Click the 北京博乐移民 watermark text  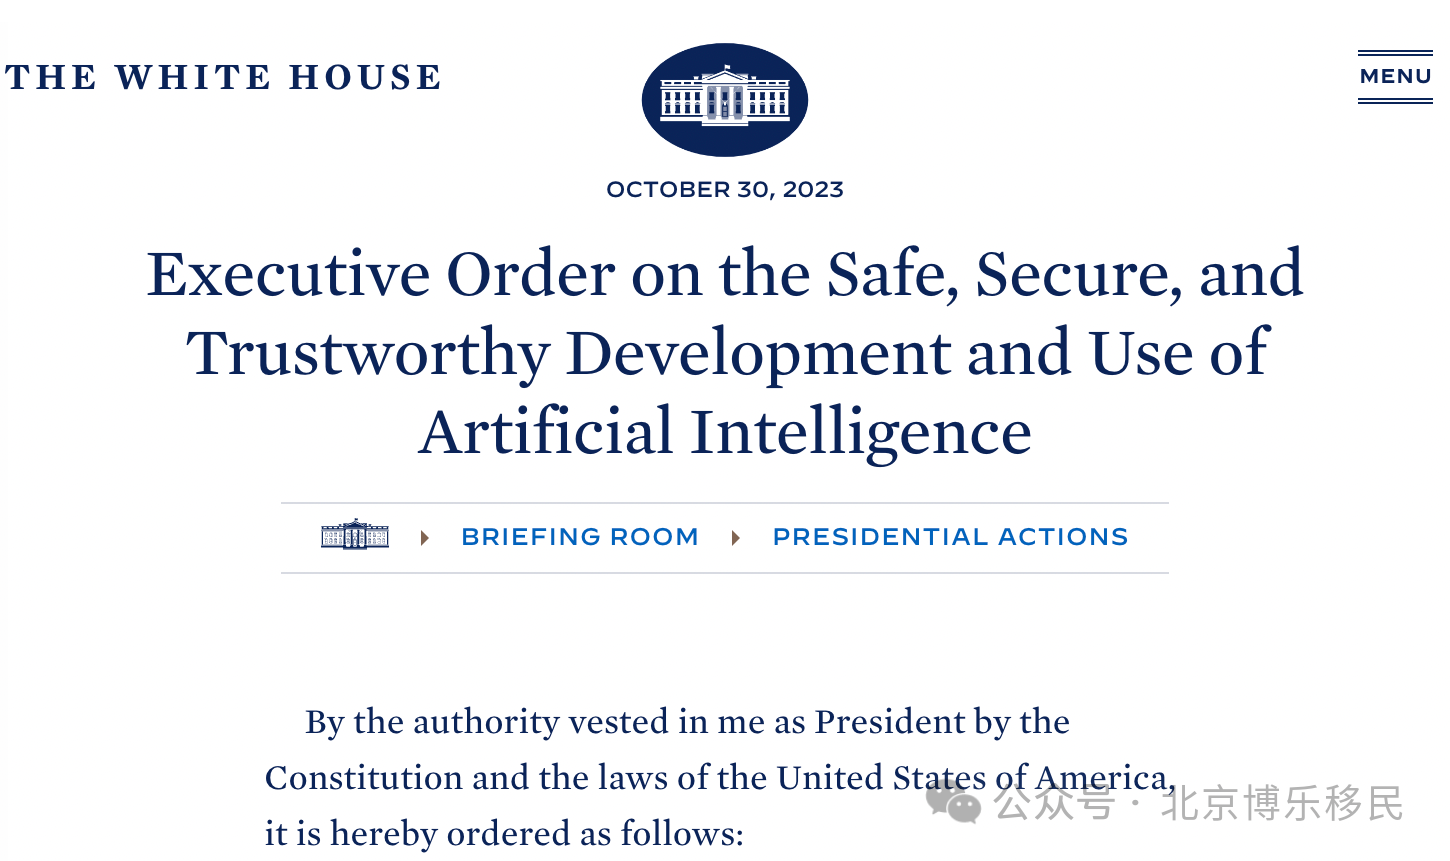pyautogui.click(x=1283, y=803)
